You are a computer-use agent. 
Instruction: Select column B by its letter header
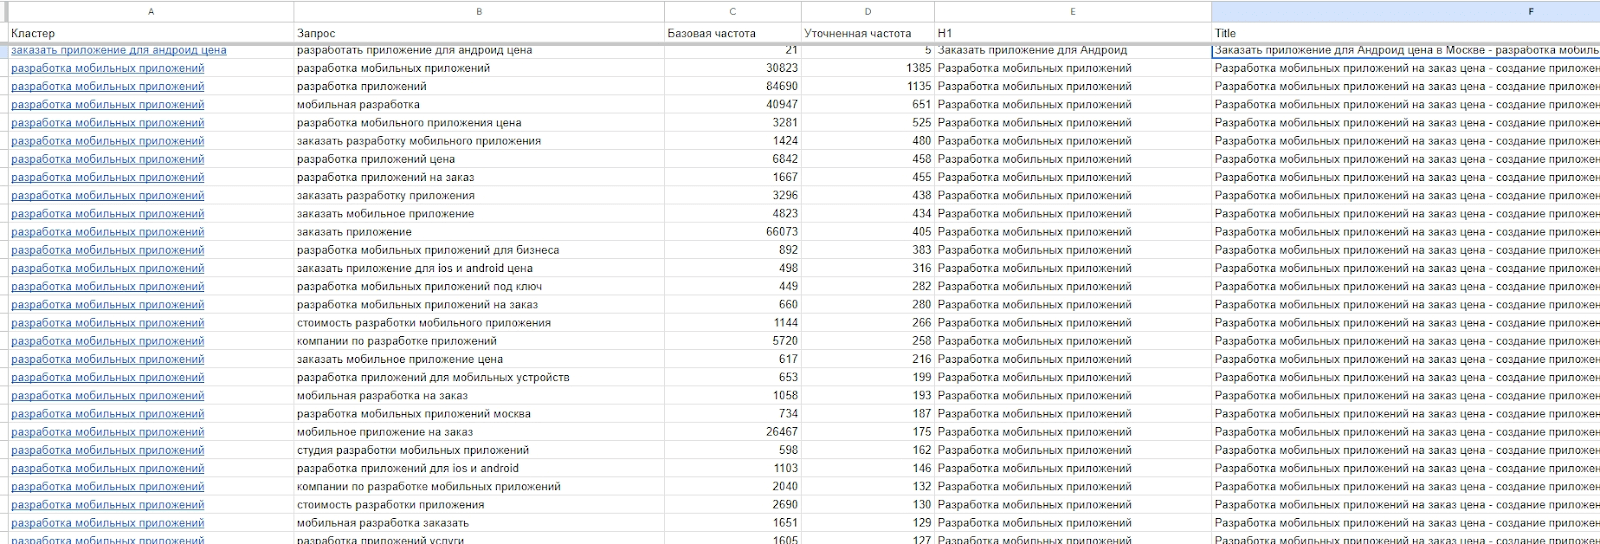tap(479, 12)
